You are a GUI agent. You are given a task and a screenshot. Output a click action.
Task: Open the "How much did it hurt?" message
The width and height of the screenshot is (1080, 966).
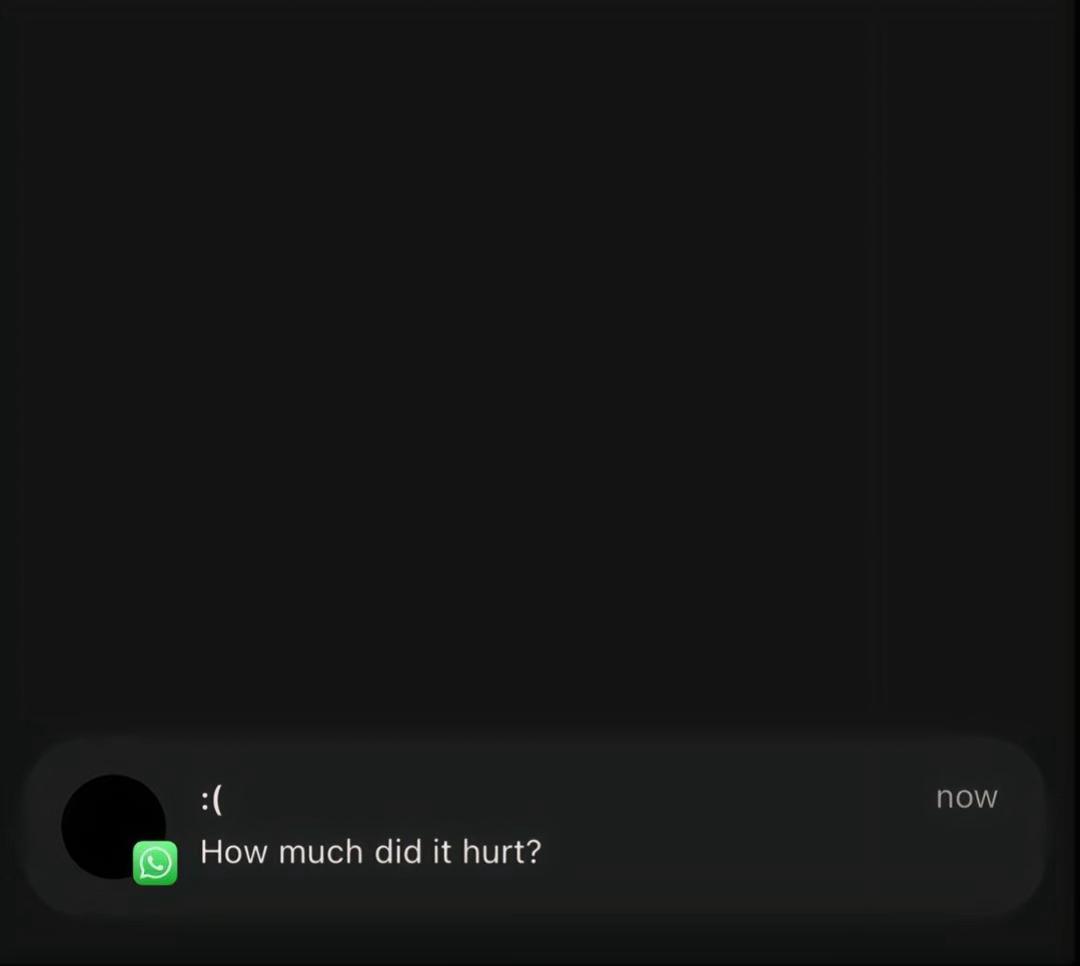(371, 852)
